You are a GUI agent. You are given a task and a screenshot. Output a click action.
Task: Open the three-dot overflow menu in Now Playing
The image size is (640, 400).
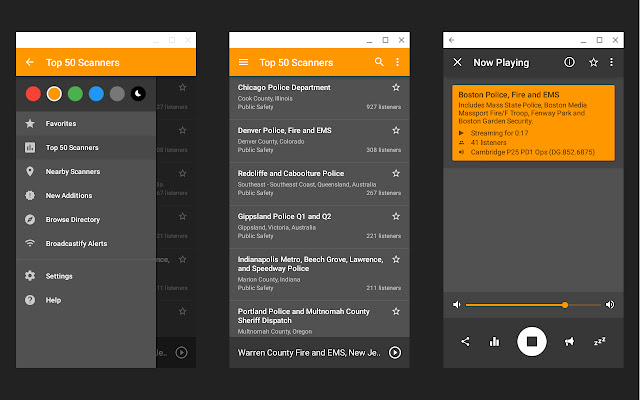[x=612, y=62]
